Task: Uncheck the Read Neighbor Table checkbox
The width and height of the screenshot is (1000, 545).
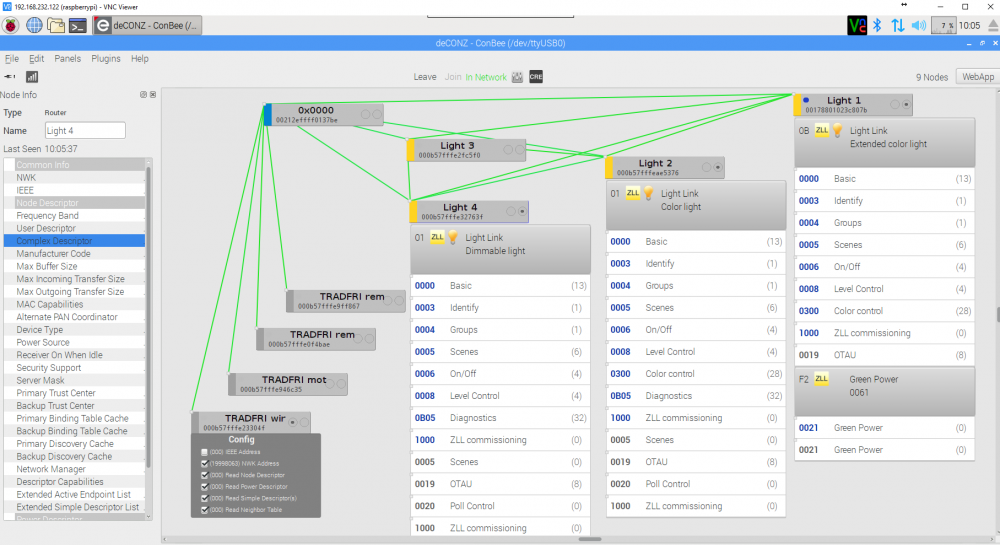Action: [205, 510]
